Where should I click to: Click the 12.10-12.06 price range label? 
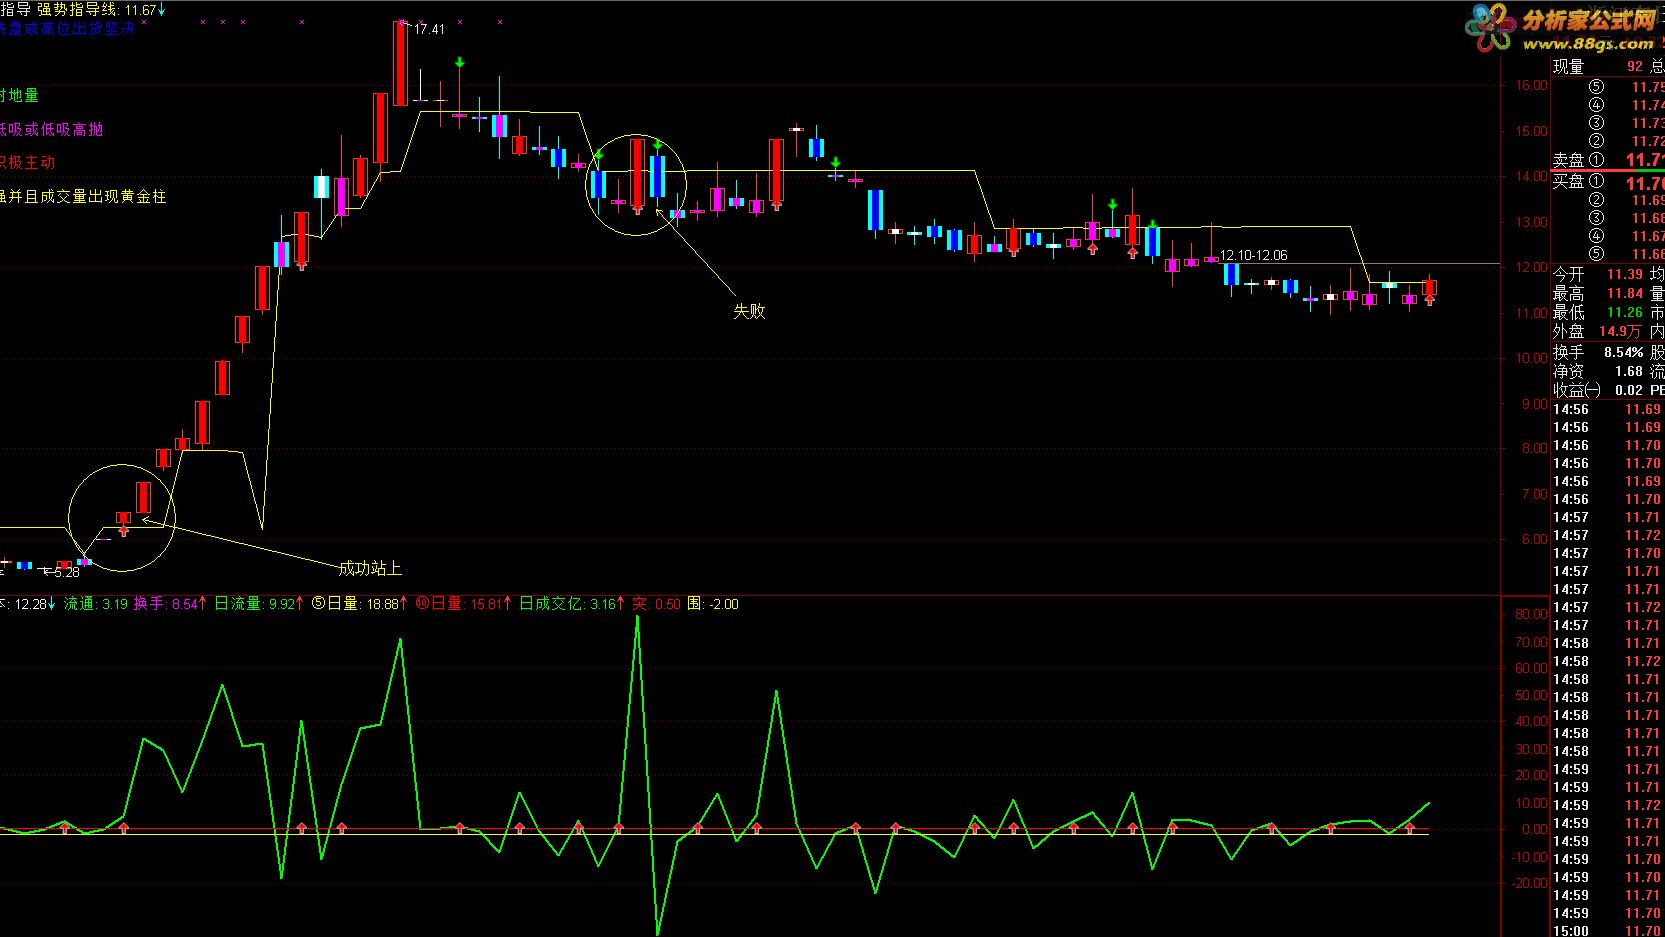[1253, 255]
